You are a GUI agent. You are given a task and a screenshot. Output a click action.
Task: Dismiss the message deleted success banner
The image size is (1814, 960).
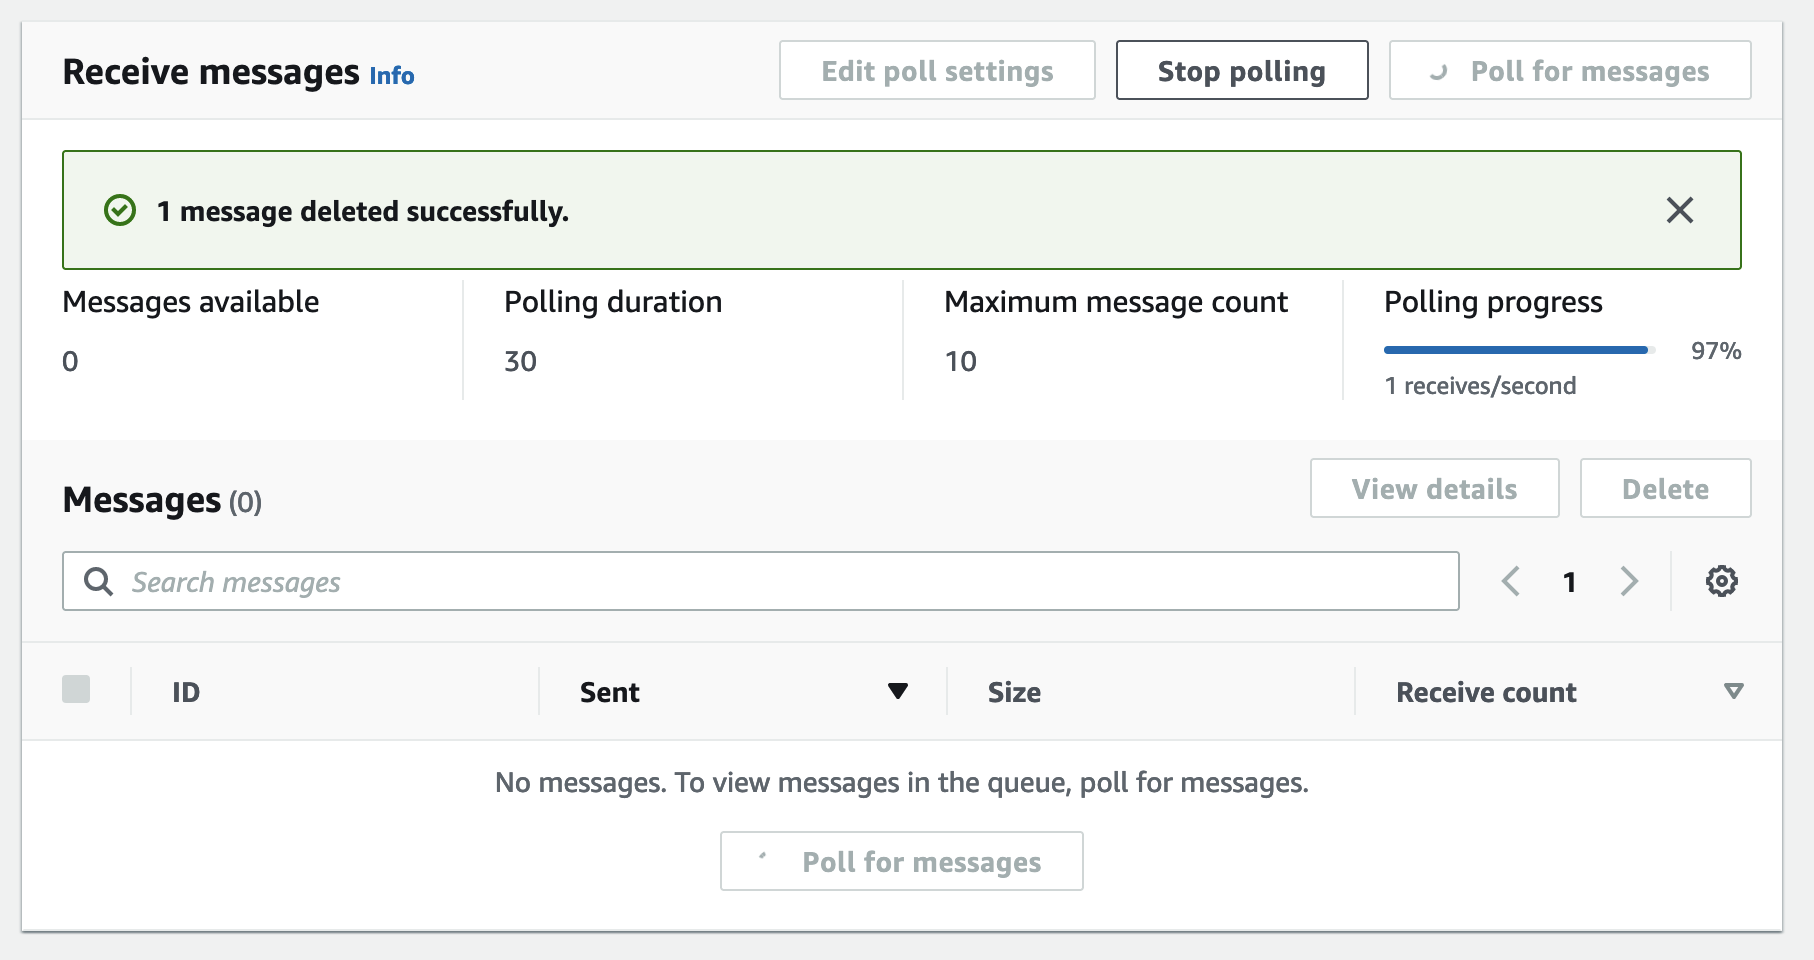[x=1679, y=210]
